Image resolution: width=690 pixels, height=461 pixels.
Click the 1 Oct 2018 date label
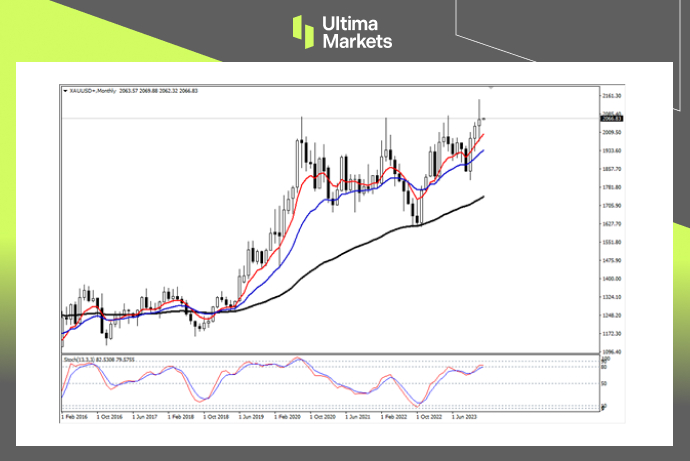pos(217,415)
